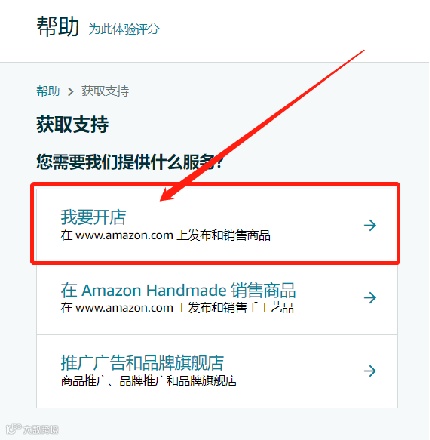Open the 我要开店 option

click(x=215, y=224)
